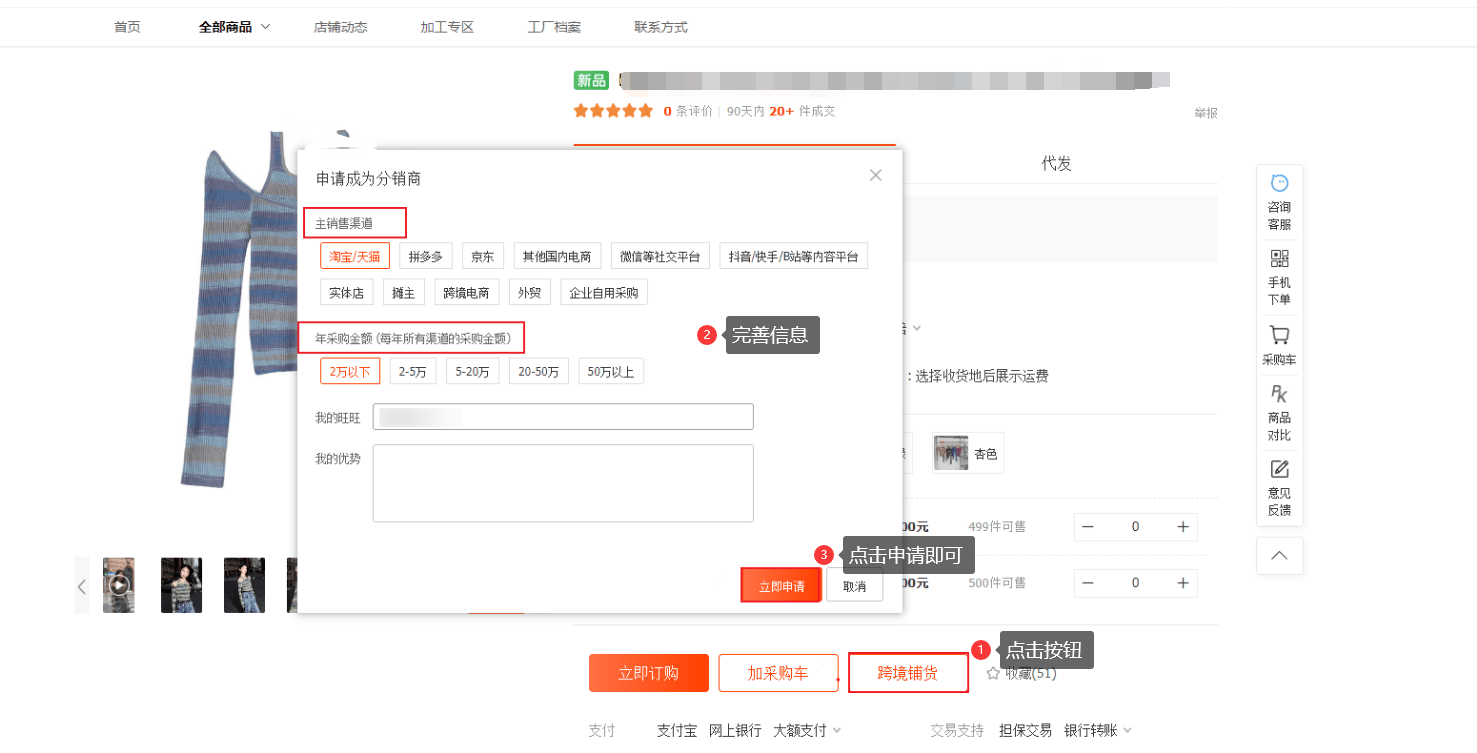Image resolution: width=1477 pixels, height=753 pixels.
Task: Switch to the 代发 tab
Action: [1056, 164]
